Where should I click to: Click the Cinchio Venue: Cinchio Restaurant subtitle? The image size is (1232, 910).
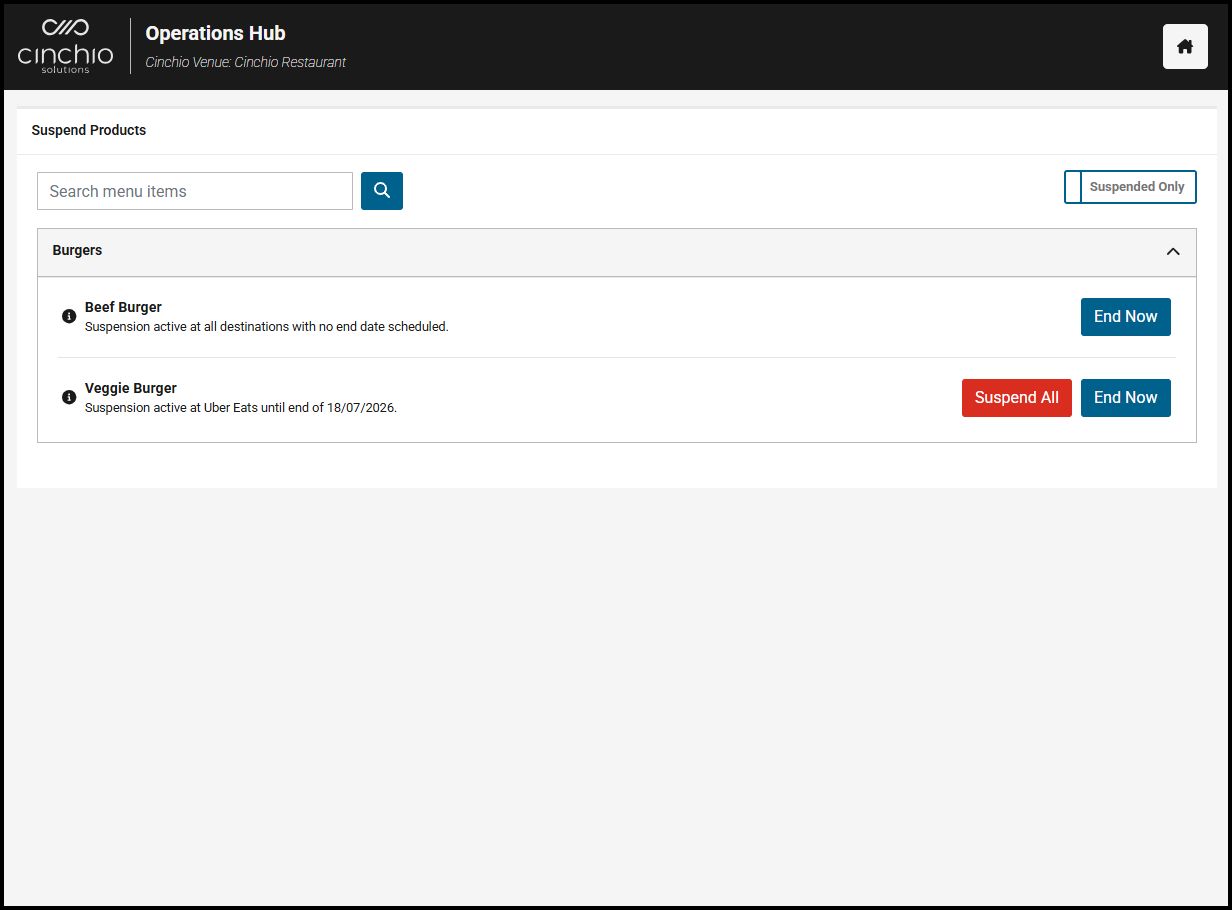tap(246, 62)
